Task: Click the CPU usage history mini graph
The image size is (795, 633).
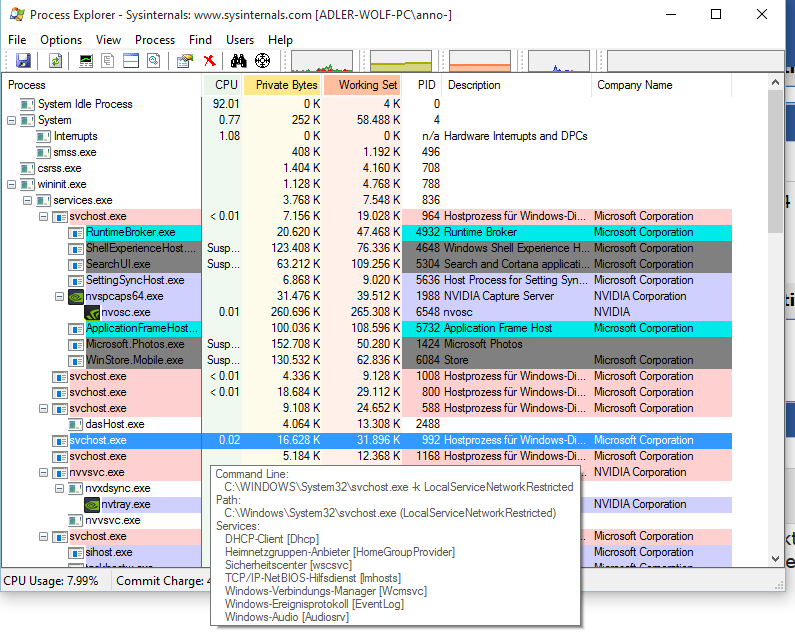Action: [x=322, y=61]
